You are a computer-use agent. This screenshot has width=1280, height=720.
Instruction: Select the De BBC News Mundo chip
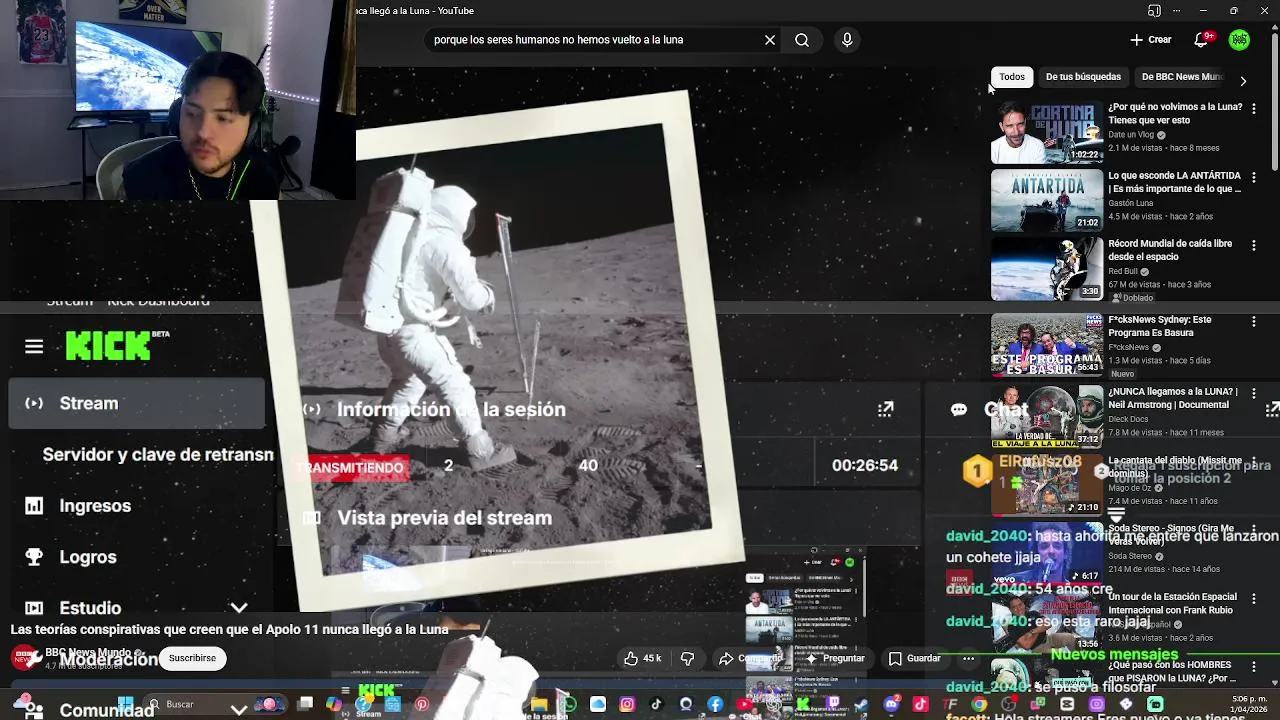point(1182,77)
